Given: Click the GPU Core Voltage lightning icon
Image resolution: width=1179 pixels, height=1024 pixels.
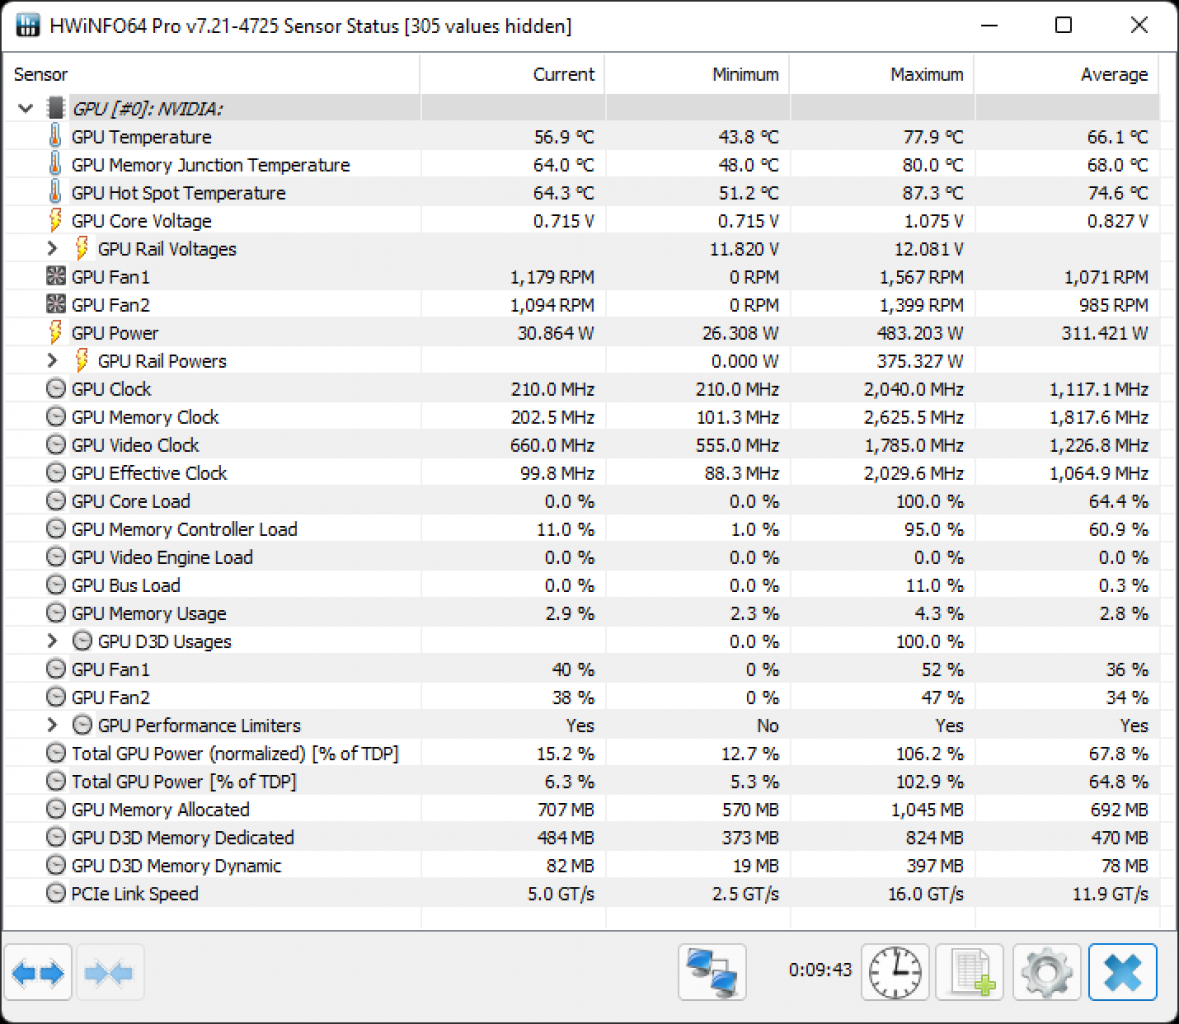Looking at the screenshot, I should tap(55, 220).
